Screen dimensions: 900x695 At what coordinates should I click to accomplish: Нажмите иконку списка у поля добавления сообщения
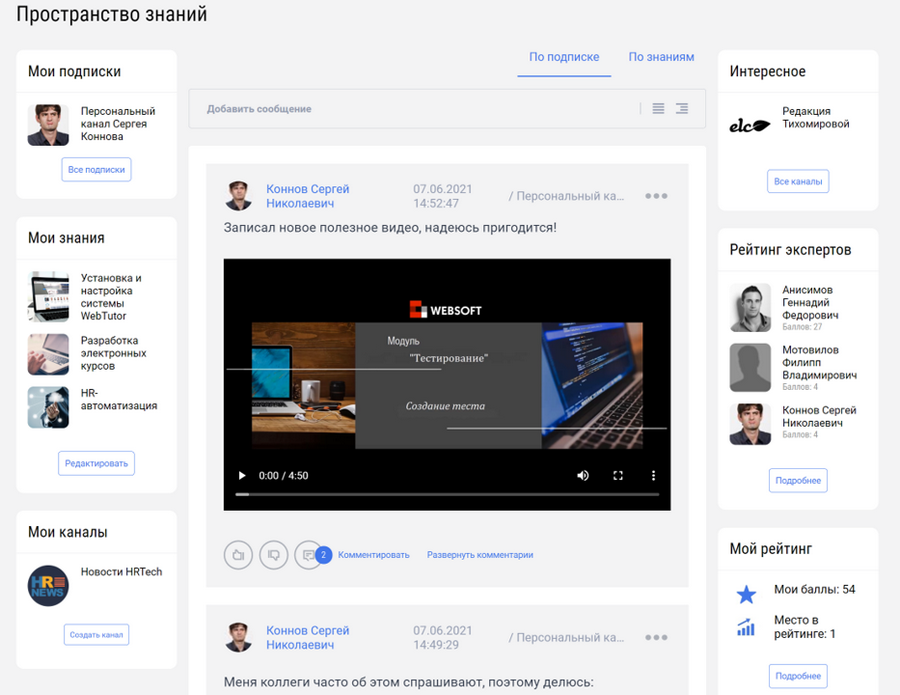(x=657, y=108)
